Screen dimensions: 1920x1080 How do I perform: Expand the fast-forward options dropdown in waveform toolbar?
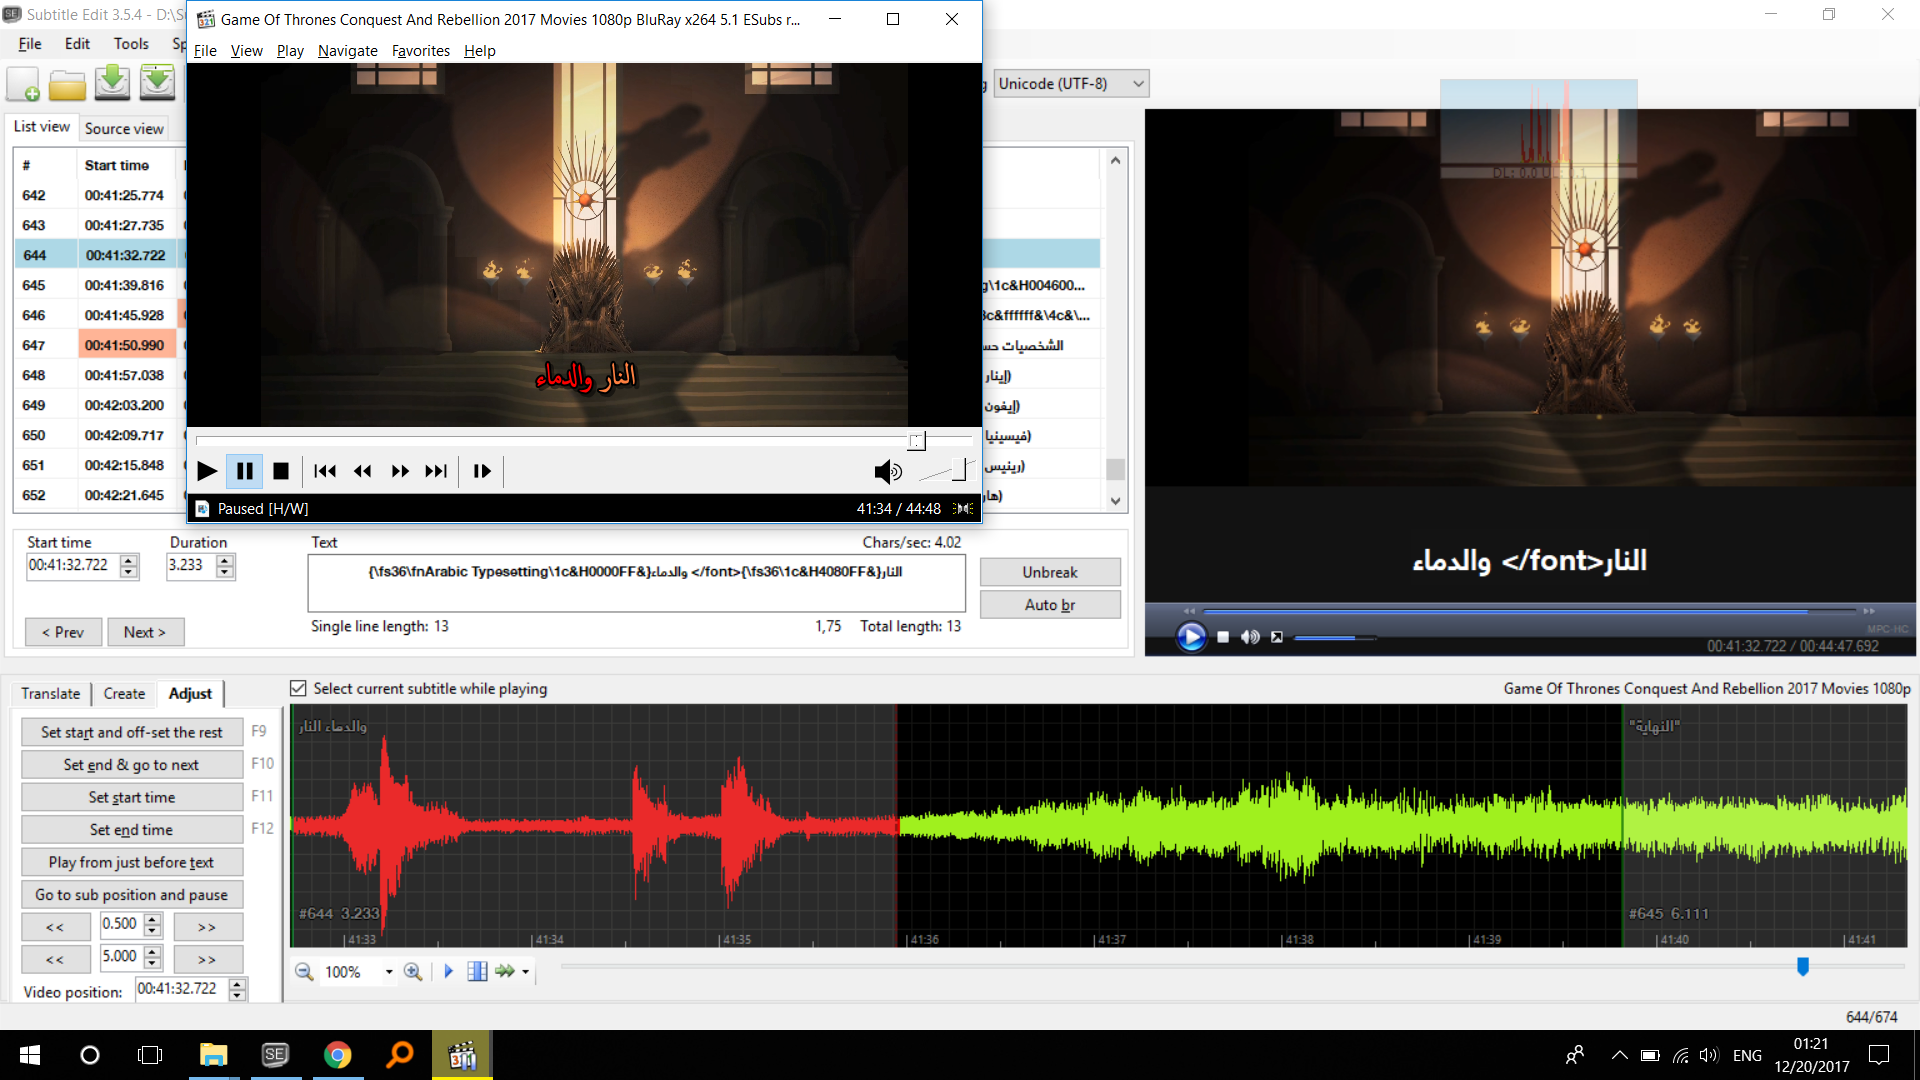pyautogui.click(x=523, y=971)
